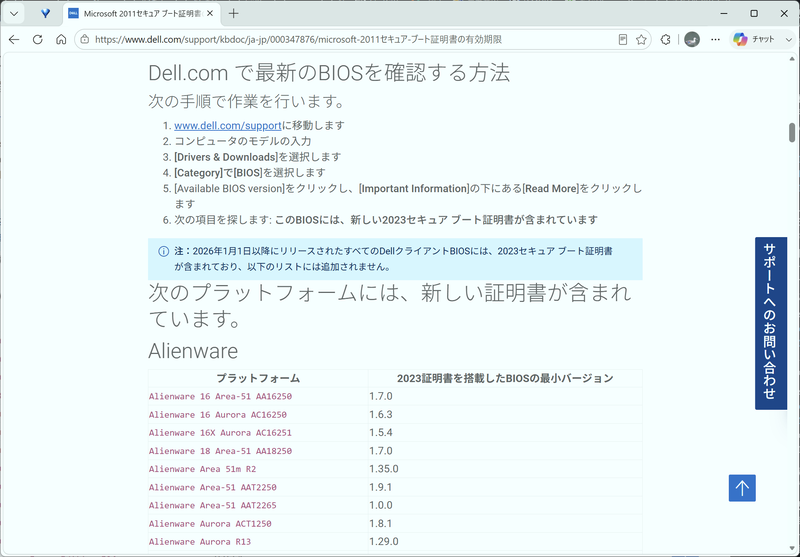Open immersive reader from address bar
This screenshot has height=557, width=800.
[x=622, y=39]
